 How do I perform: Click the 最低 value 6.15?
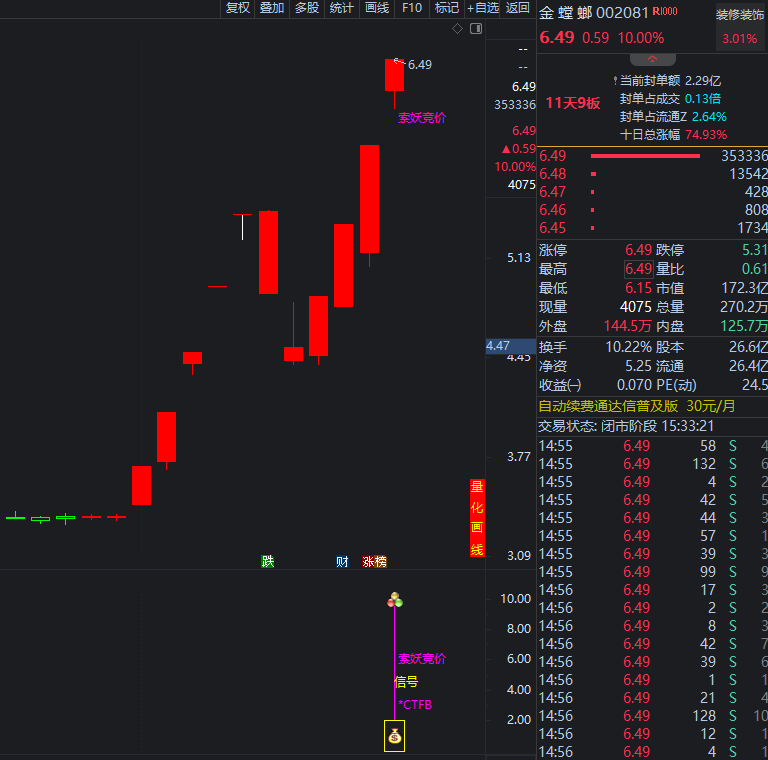click(639, 288)
